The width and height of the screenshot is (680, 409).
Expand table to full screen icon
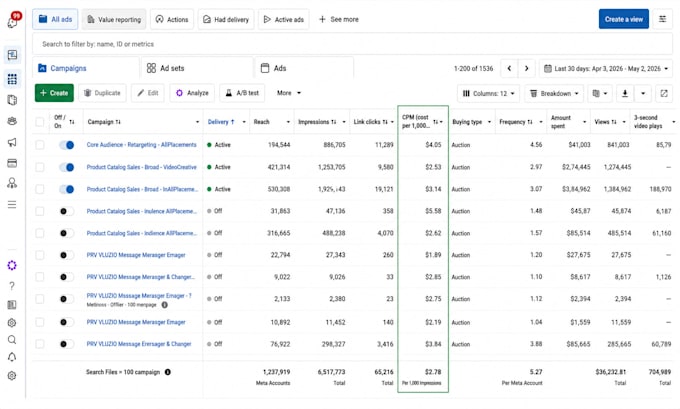(664, 93)
